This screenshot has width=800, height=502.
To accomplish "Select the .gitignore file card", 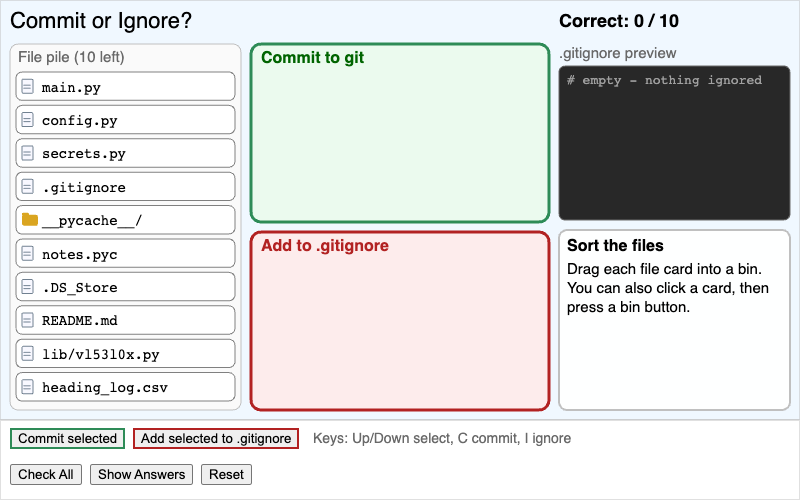I will [126, 187].
